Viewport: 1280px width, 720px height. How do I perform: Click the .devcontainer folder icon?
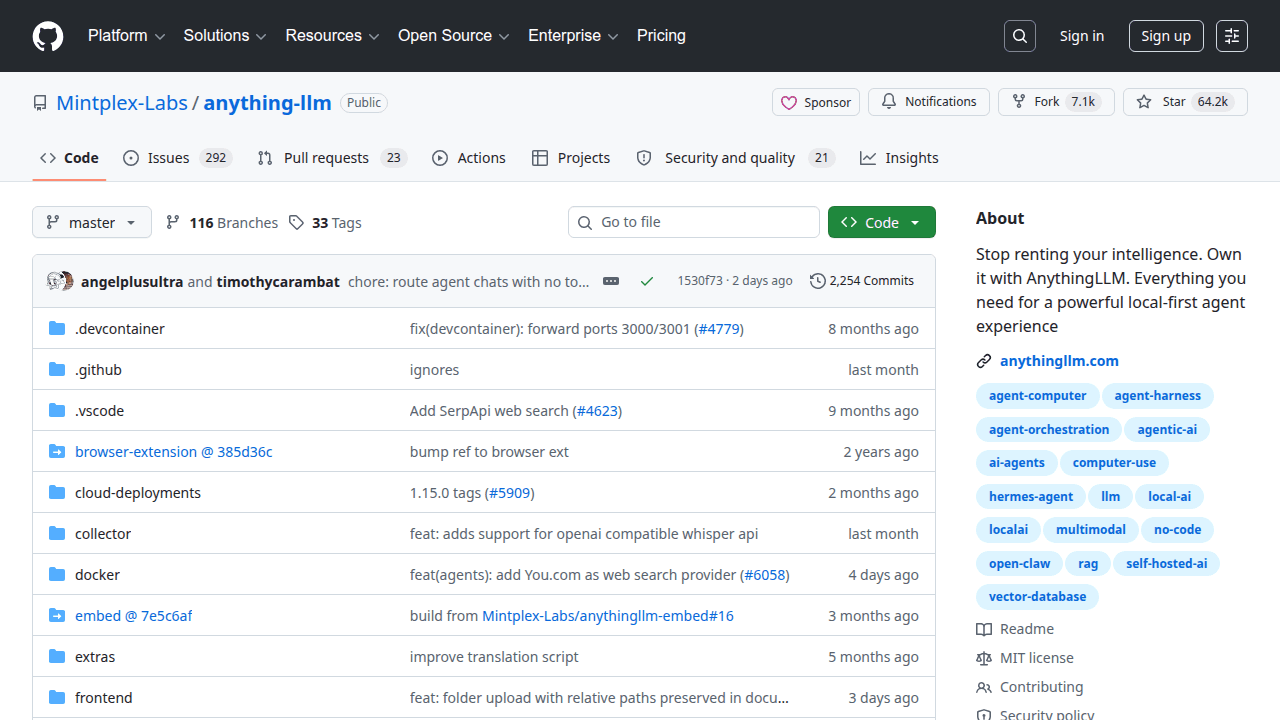[57, 329]
